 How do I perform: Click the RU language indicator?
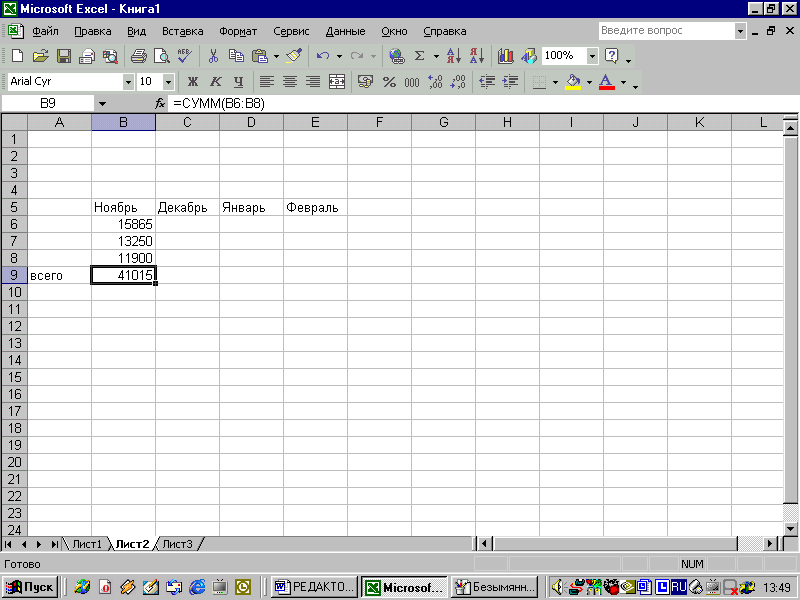678,587
